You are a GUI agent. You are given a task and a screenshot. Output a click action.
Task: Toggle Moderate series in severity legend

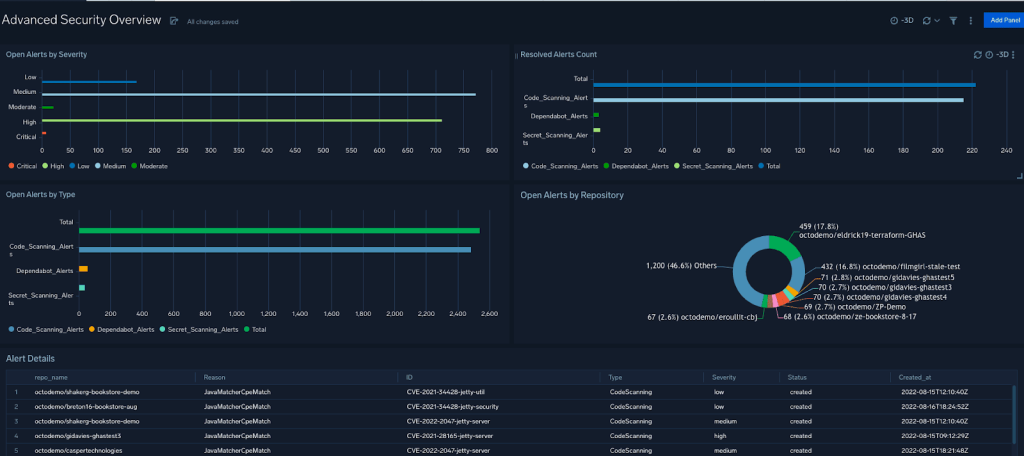click(150, 166)
